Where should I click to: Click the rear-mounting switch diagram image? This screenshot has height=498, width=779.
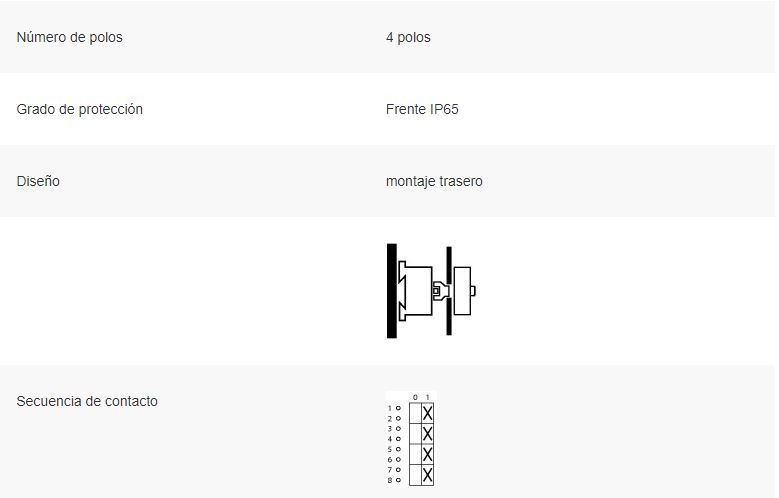pos(431,291)
